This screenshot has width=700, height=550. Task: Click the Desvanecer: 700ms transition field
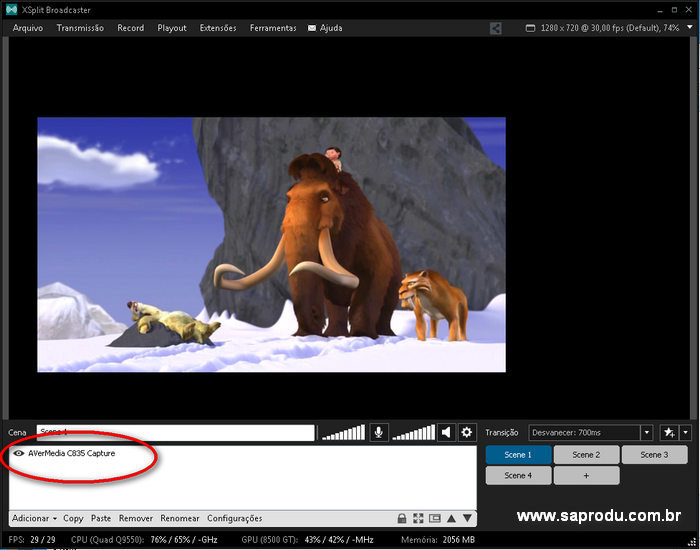tap(584, 433)
